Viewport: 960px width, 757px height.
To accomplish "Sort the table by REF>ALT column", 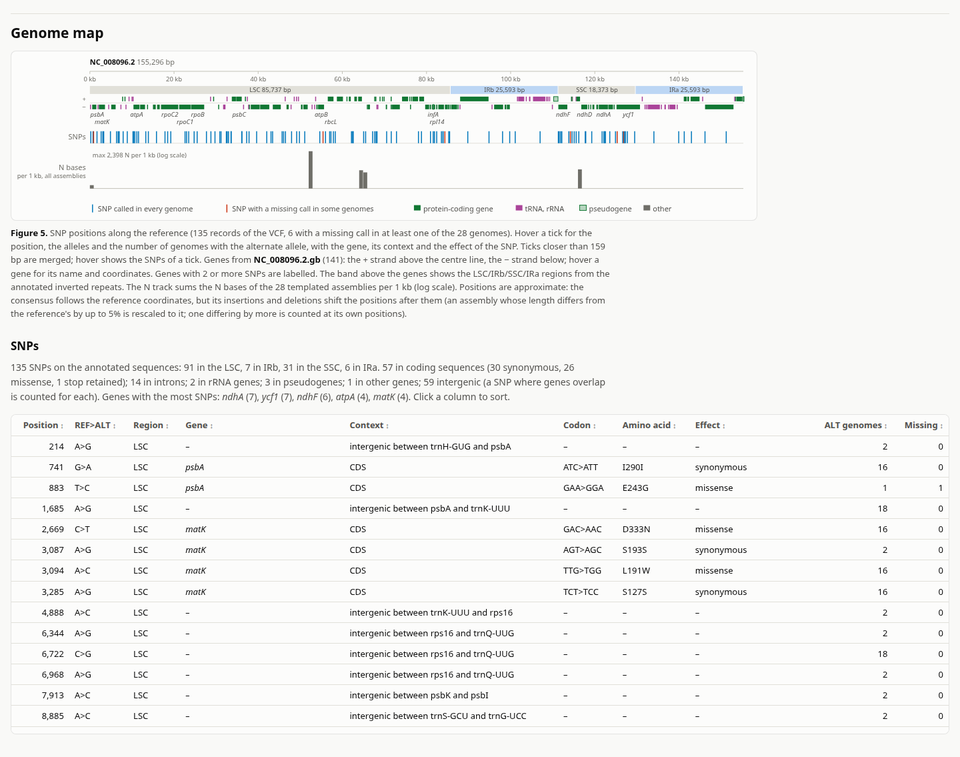I will [x=95, y=425].
